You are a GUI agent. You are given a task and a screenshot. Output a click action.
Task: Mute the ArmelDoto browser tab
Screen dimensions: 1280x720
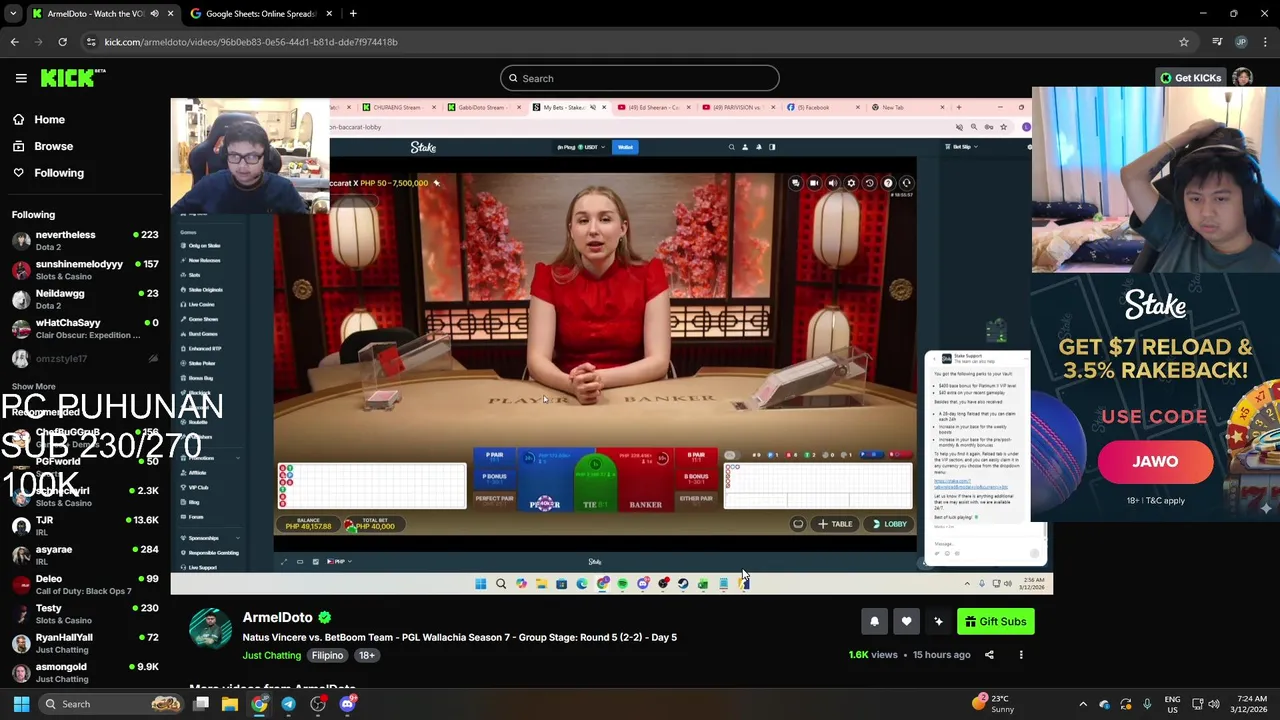pyautogui.click(x=154, y=14)
